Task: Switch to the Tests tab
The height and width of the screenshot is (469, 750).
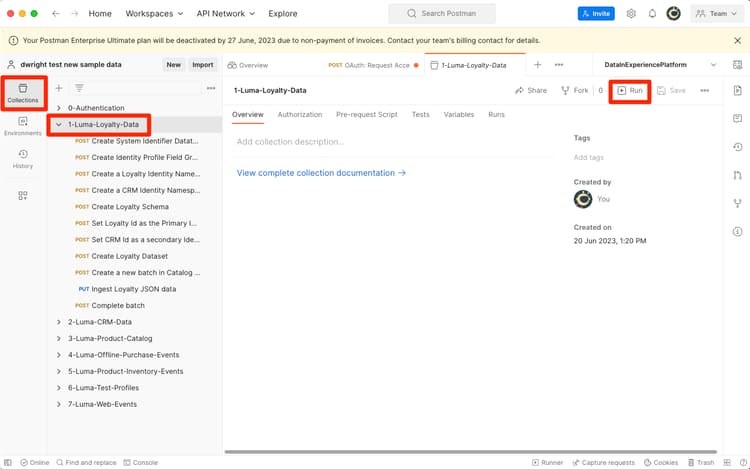Action: [x=420, y=115]
